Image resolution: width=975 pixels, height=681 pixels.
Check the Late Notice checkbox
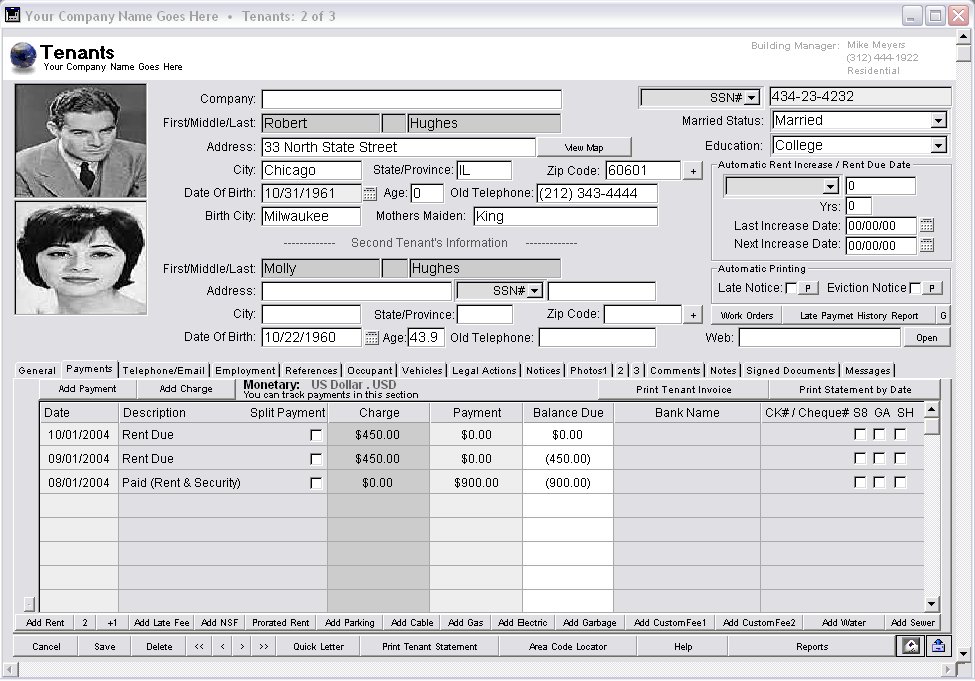(x=791, y=288)
